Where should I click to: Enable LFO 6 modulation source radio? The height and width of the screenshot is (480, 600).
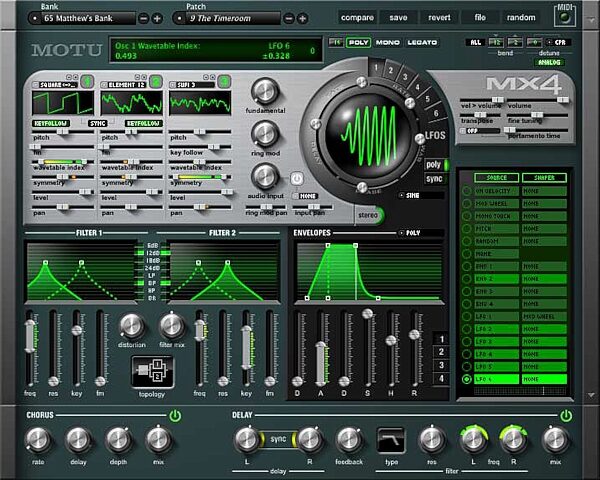coord(466,379)
